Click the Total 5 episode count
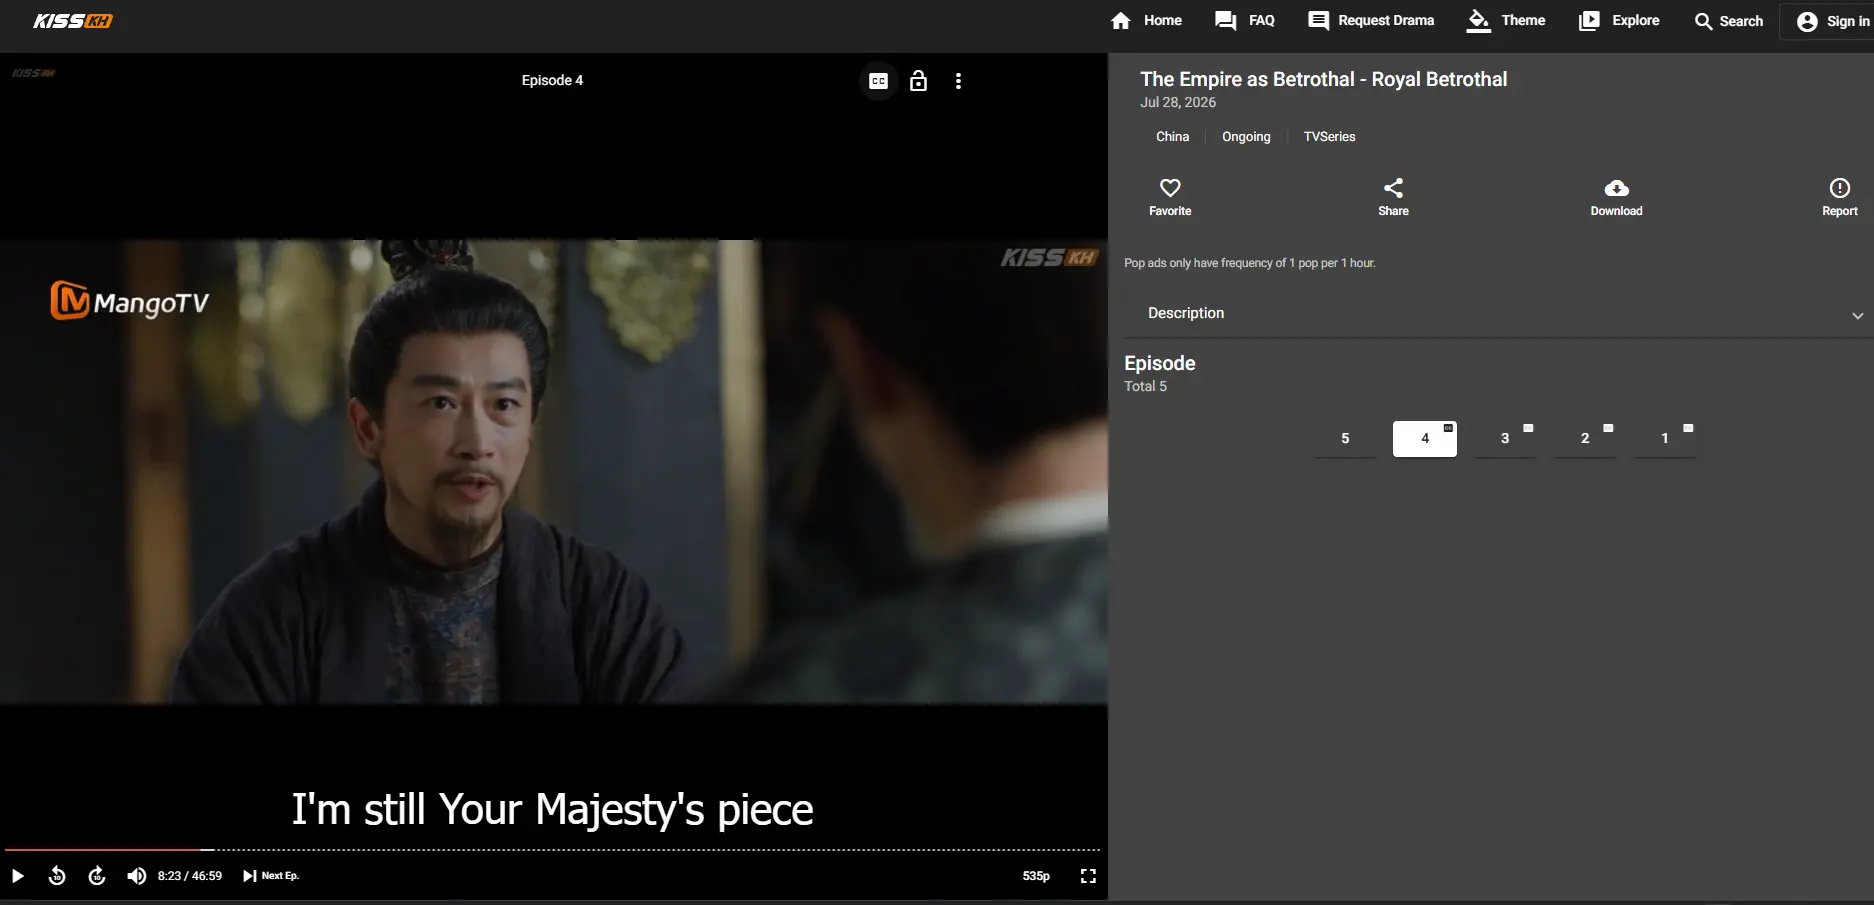Image resolution: width=1874 pixels, height=905 pixels. pos(1145,386)
